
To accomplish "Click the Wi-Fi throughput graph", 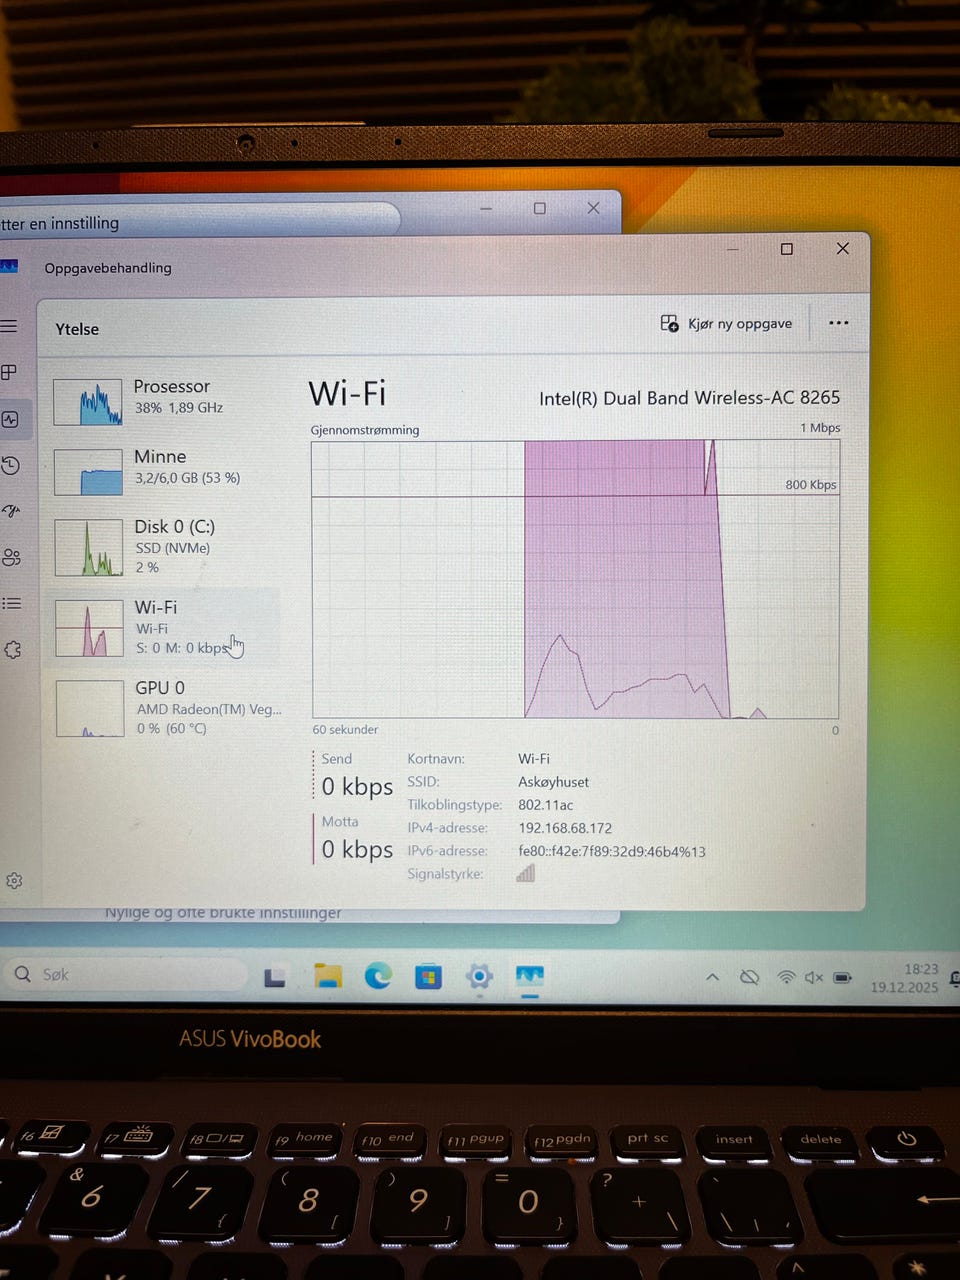I will [575, 579].
